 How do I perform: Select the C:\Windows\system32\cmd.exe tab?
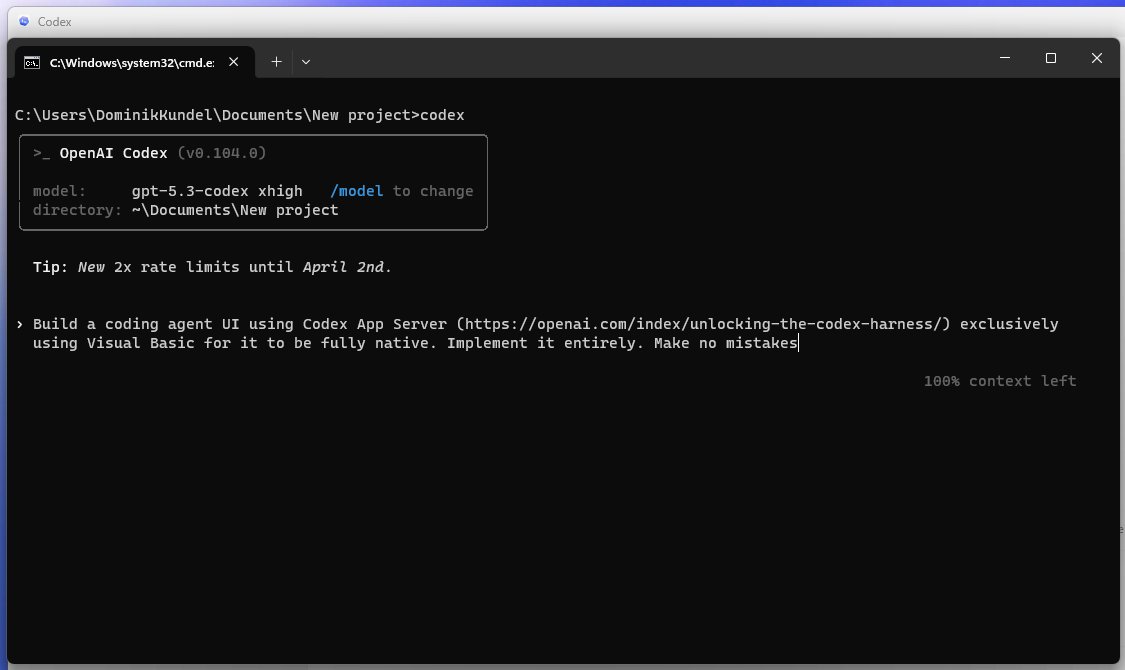pos(130,61)
